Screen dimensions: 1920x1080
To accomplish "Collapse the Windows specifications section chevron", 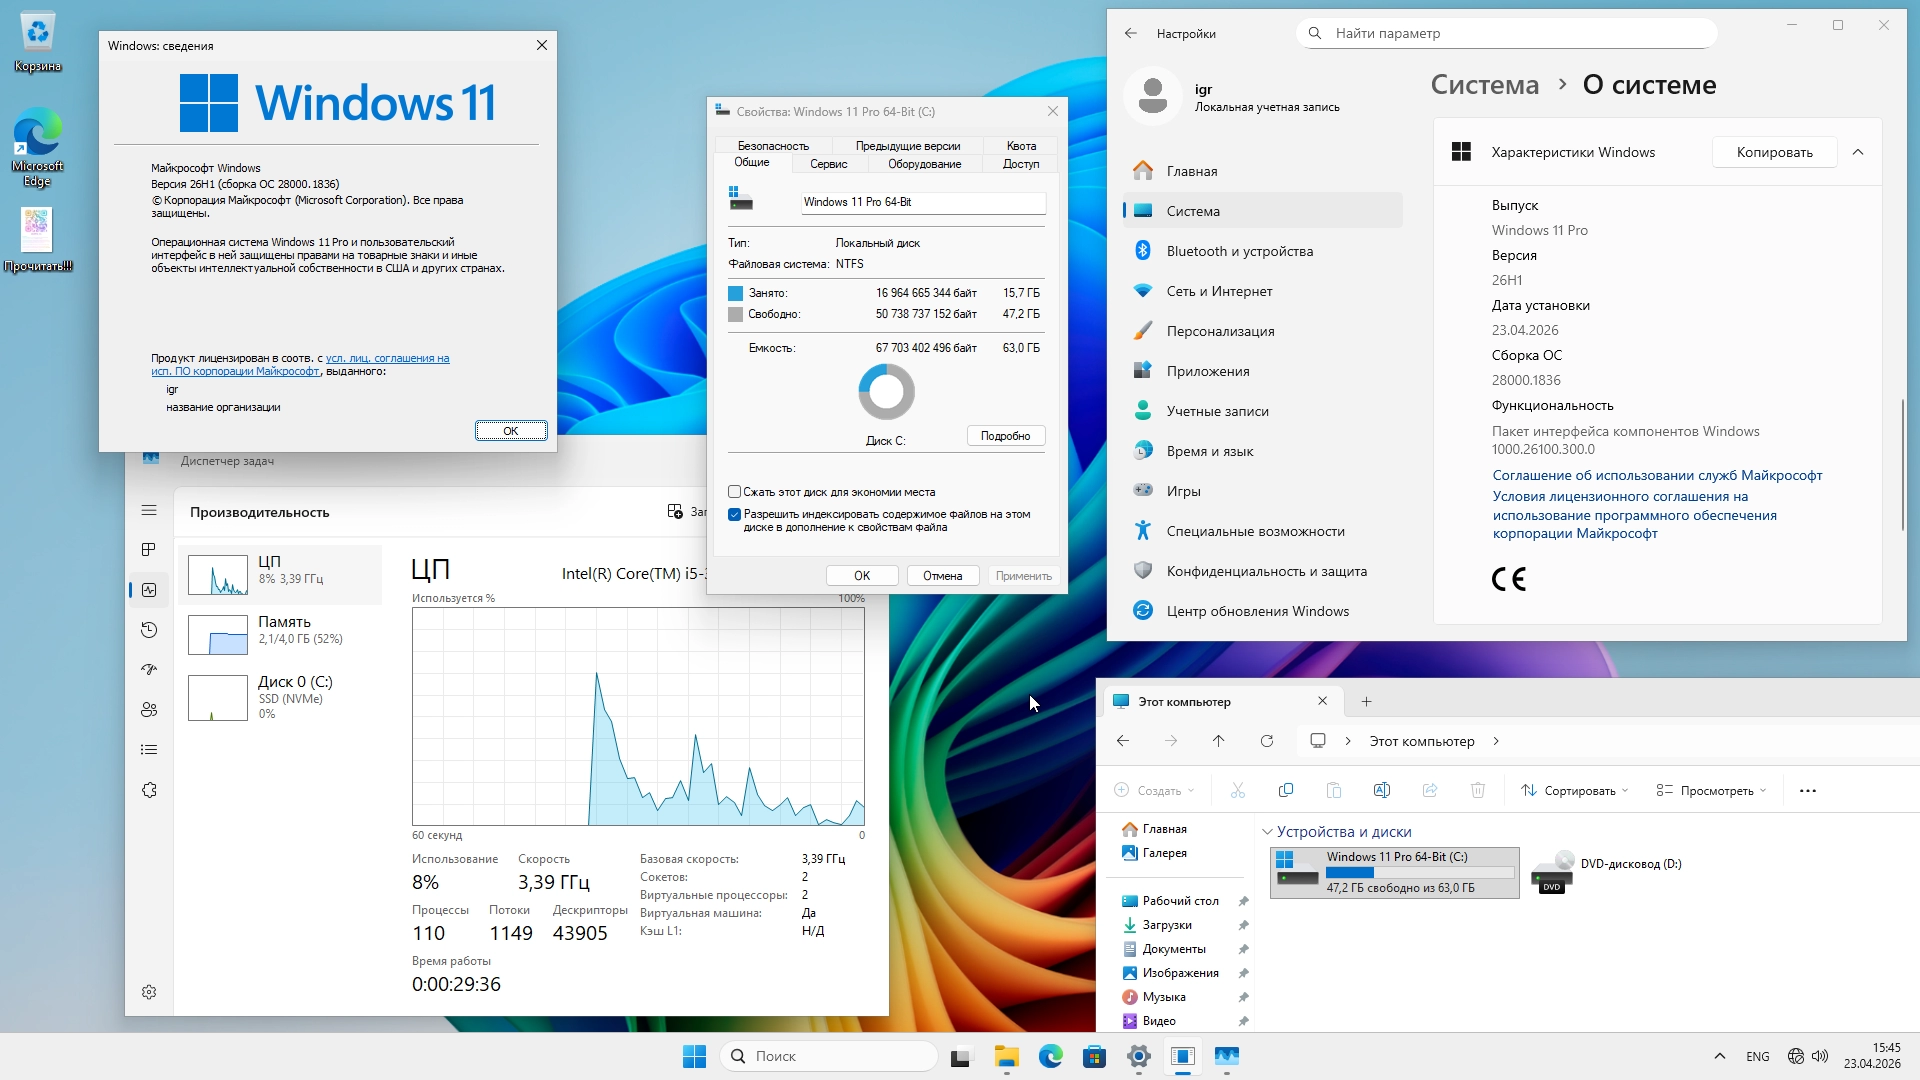I will tap(1858, 152).
